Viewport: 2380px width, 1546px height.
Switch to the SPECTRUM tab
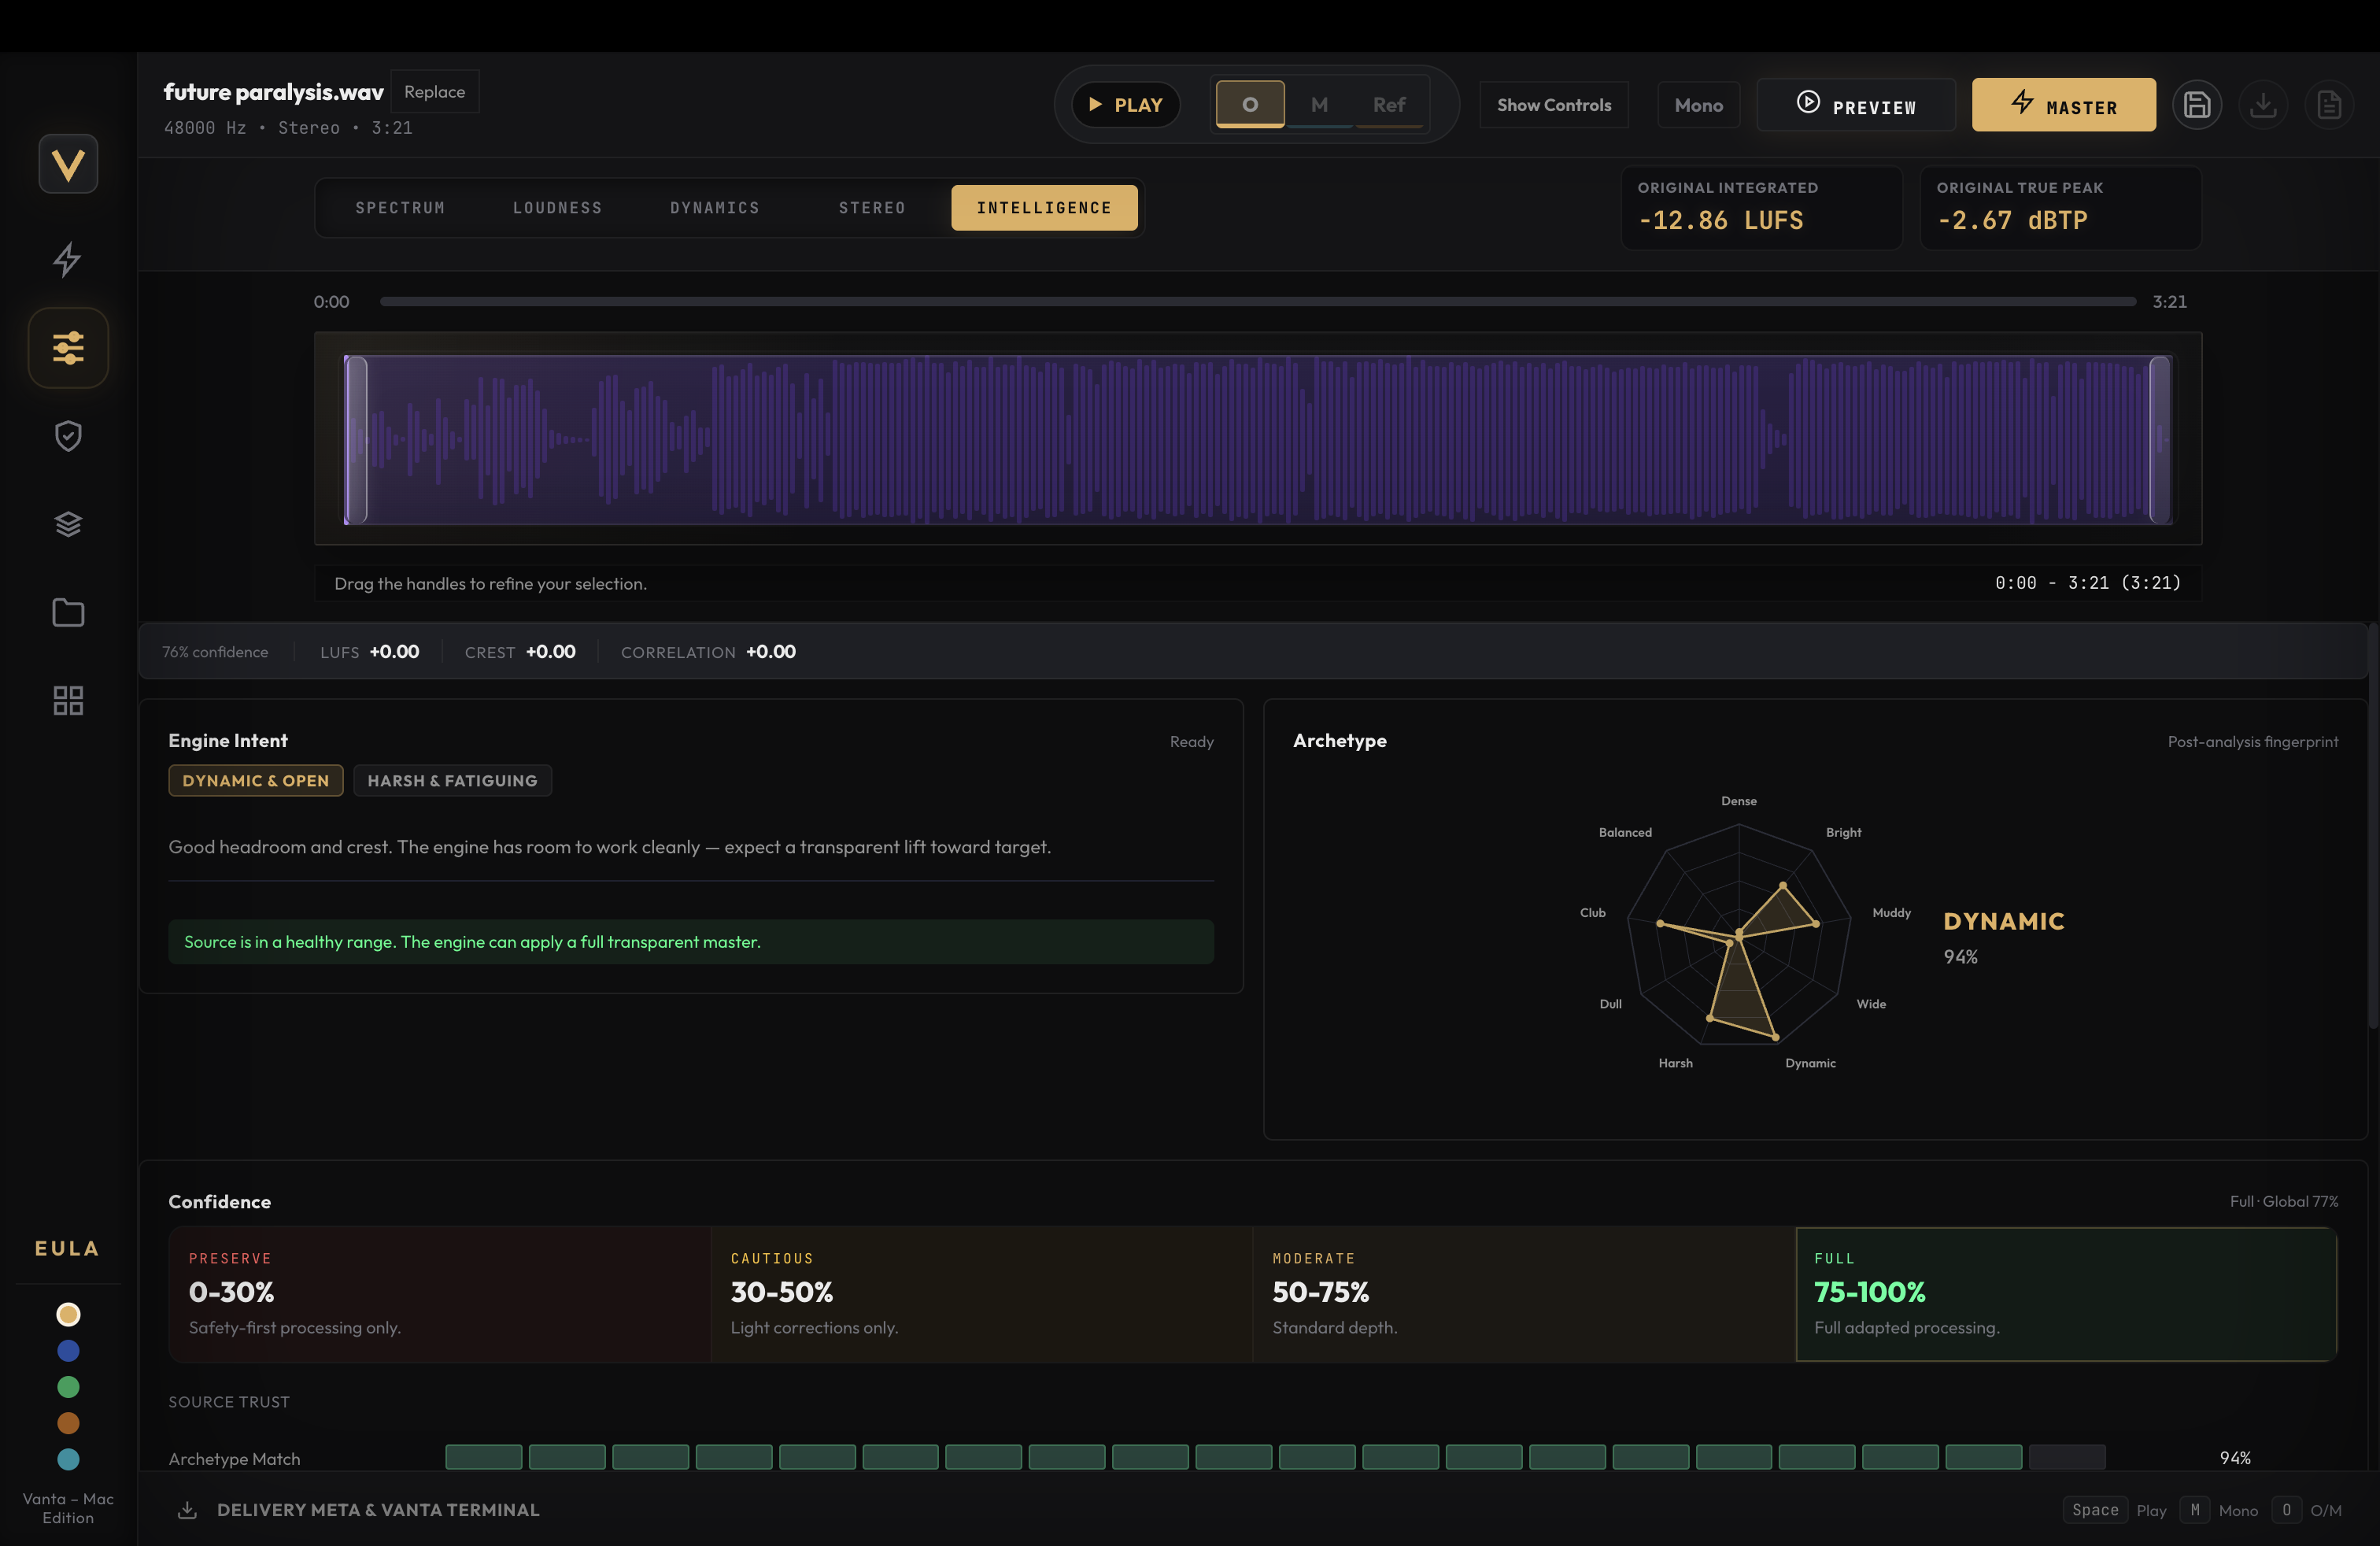(400, 207)
